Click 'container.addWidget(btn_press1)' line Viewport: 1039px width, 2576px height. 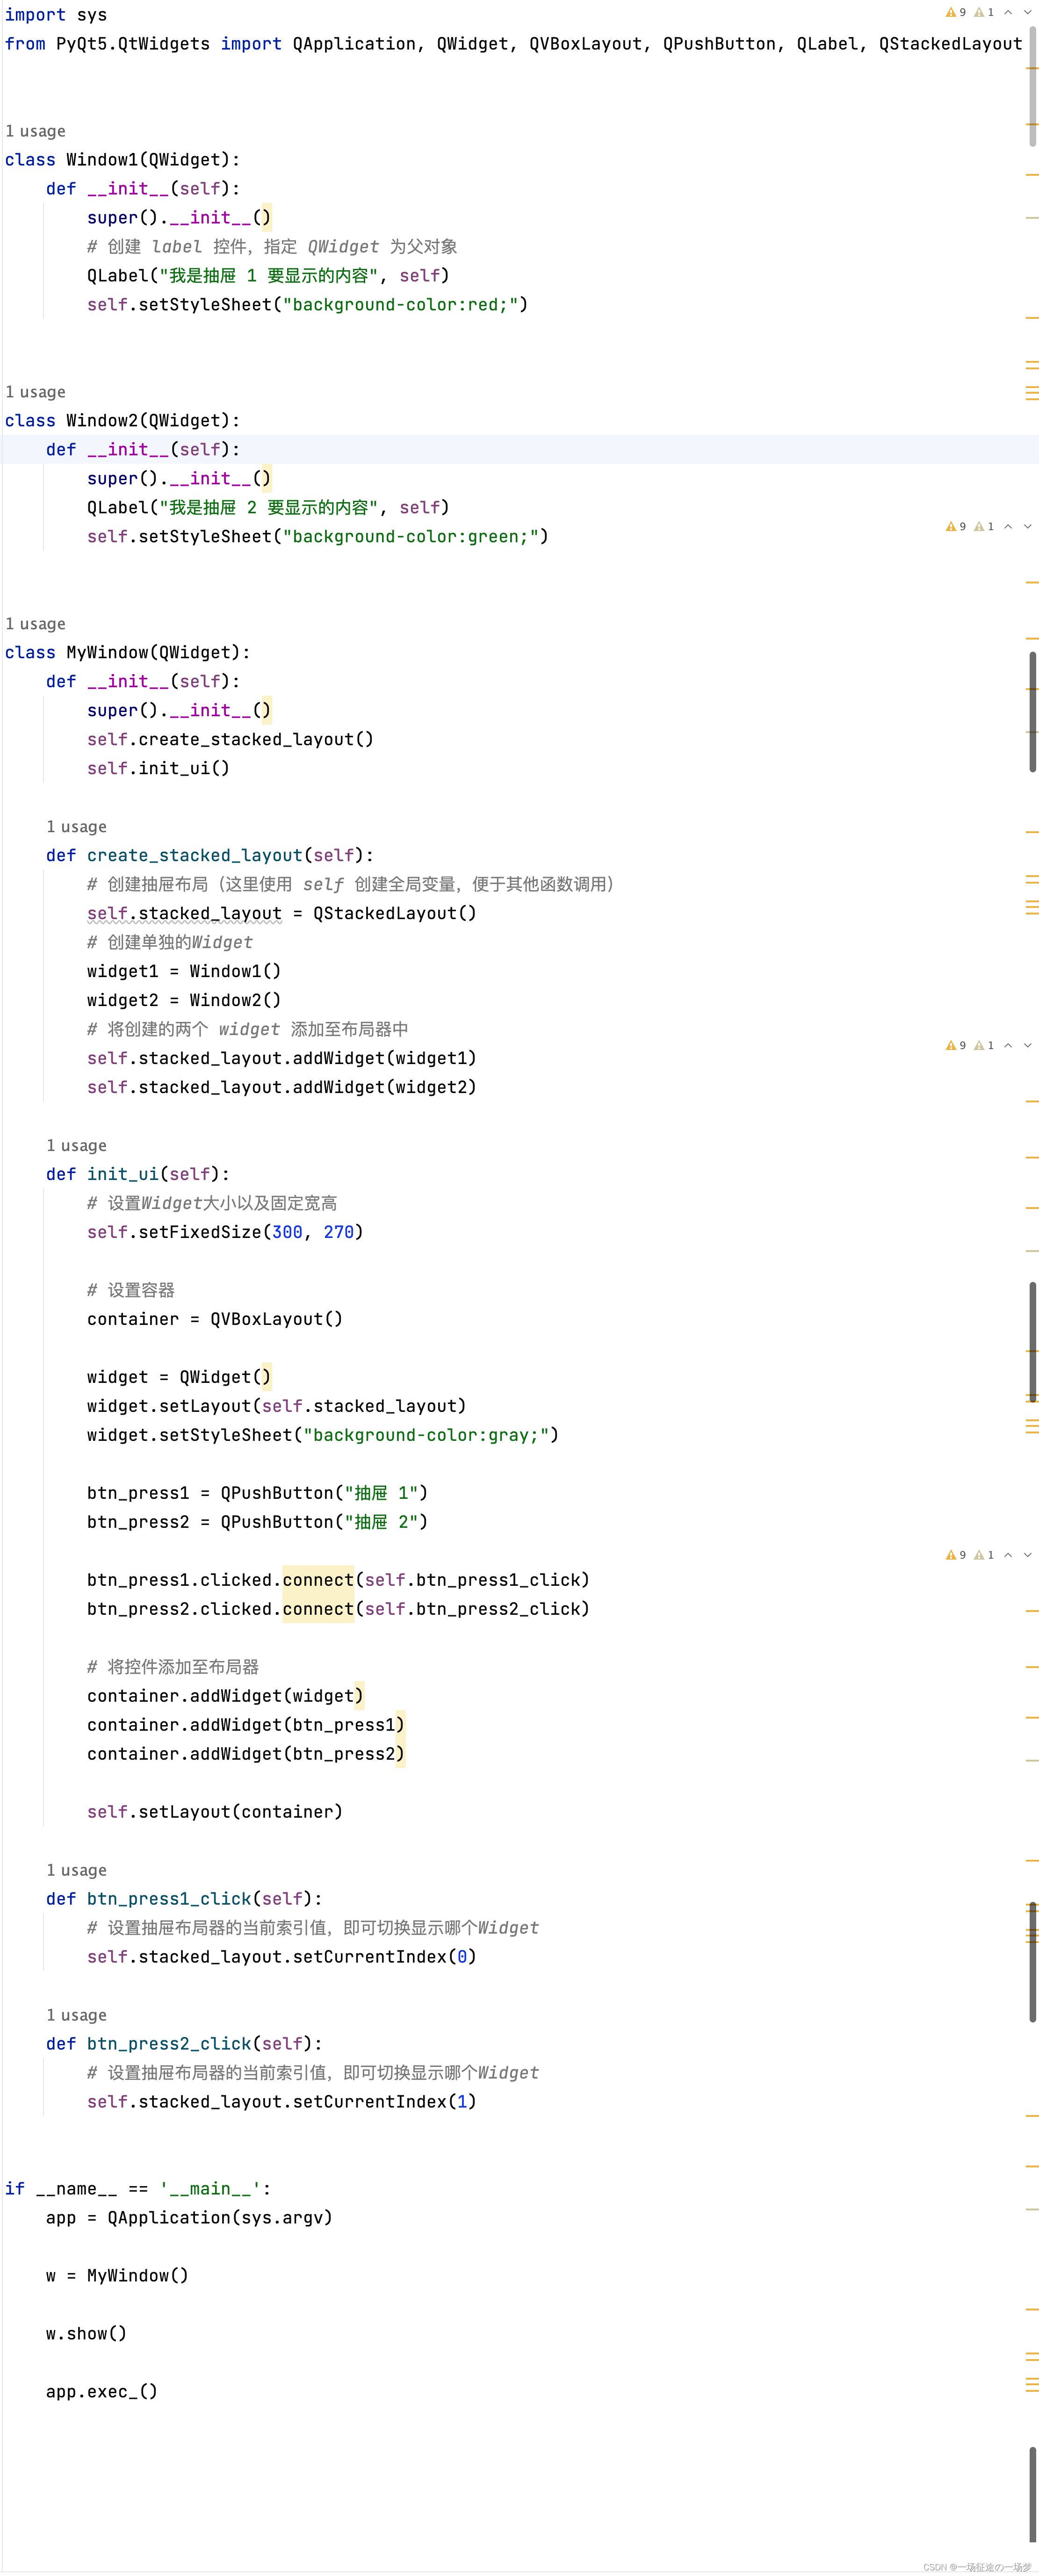246,1726
